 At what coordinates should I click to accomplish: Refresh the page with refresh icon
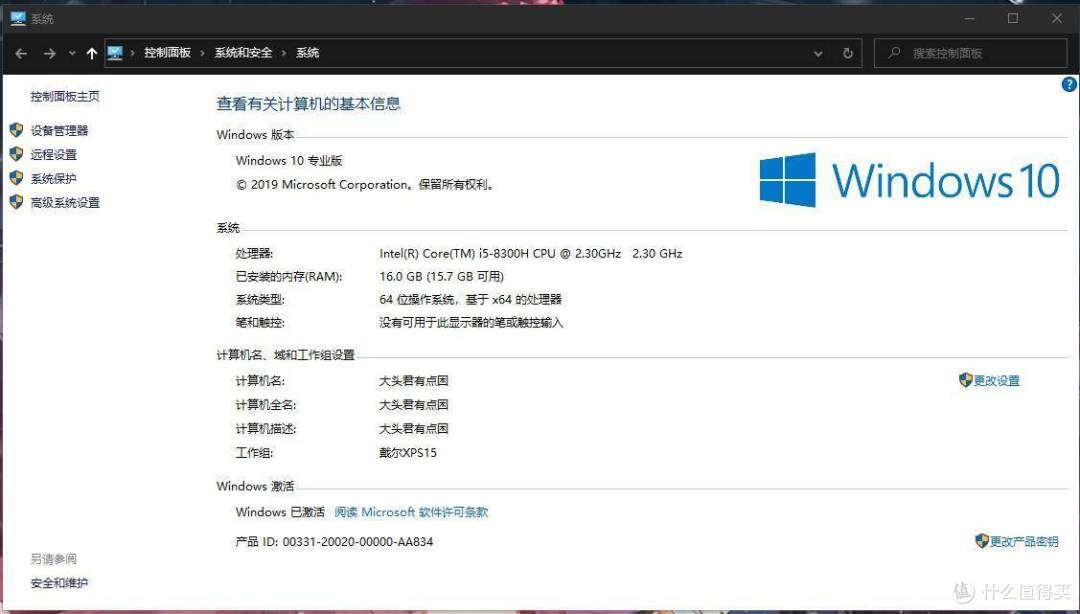tap(848, 53)
